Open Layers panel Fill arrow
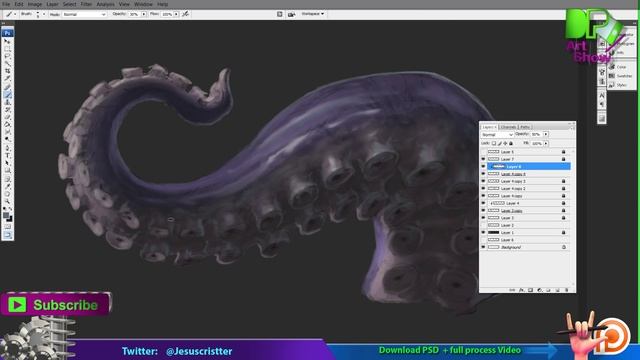 pos(546,143)
